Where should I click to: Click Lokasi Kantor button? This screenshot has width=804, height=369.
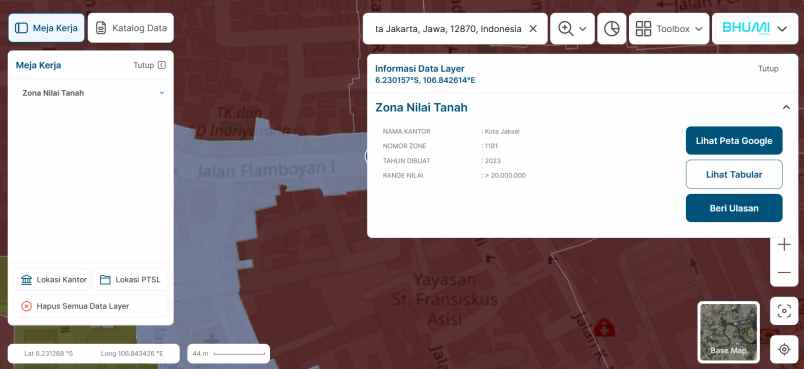pos(54,280)
